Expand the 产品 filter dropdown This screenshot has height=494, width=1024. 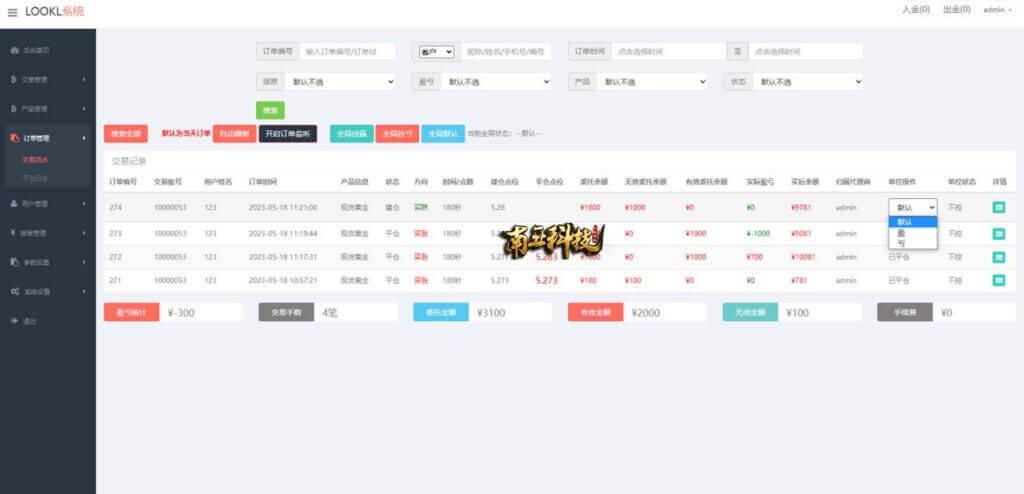pyautogui.click(x=658, y=82)
